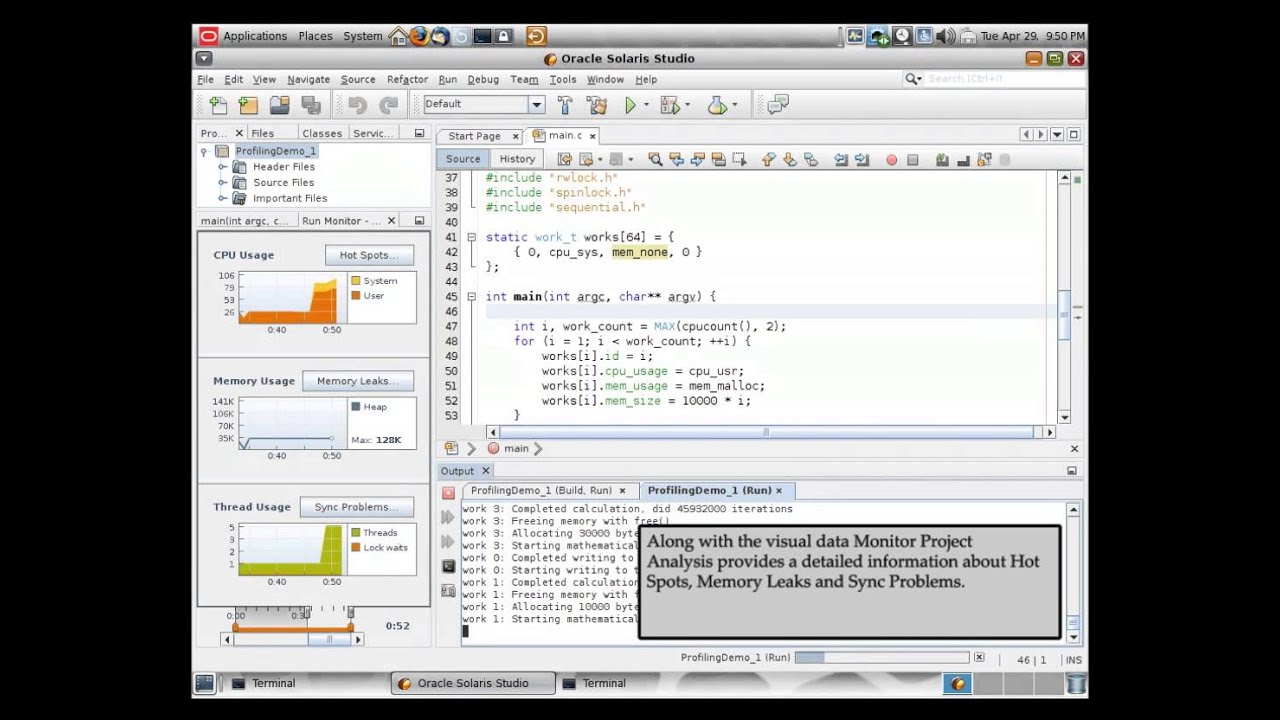1280x720 pixels.
Task: Click the terminal icon in Output sidebar
Action: [448, 566]
